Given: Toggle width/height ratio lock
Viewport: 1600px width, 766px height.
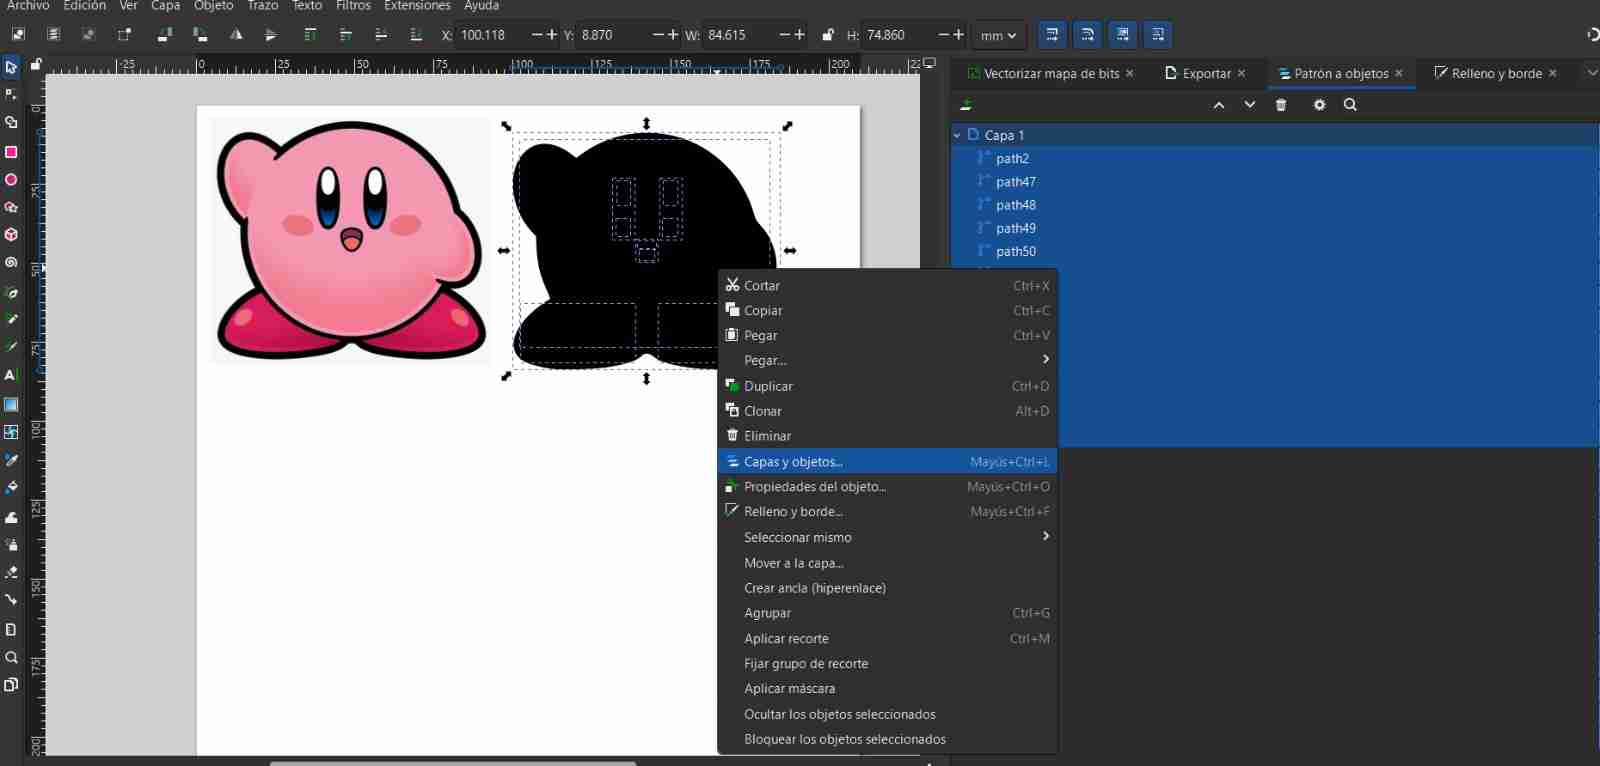Looking at the screenshot, I should [x=827, y=35].
